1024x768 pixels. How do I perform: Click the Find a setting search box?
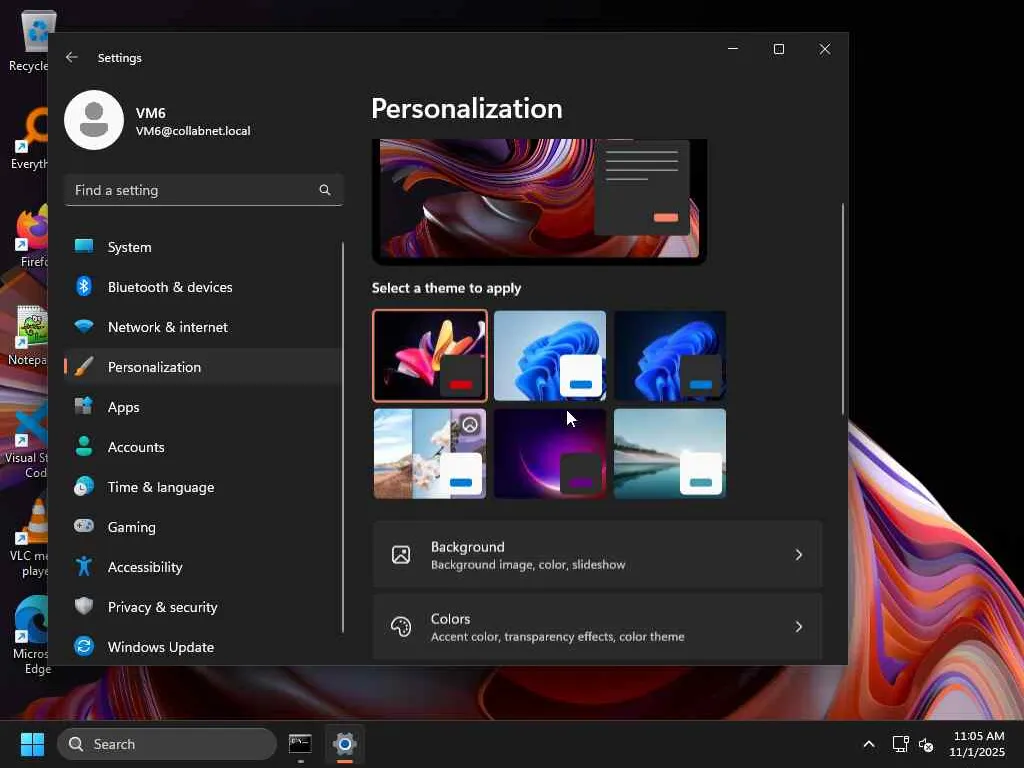[x=190, y=190]
